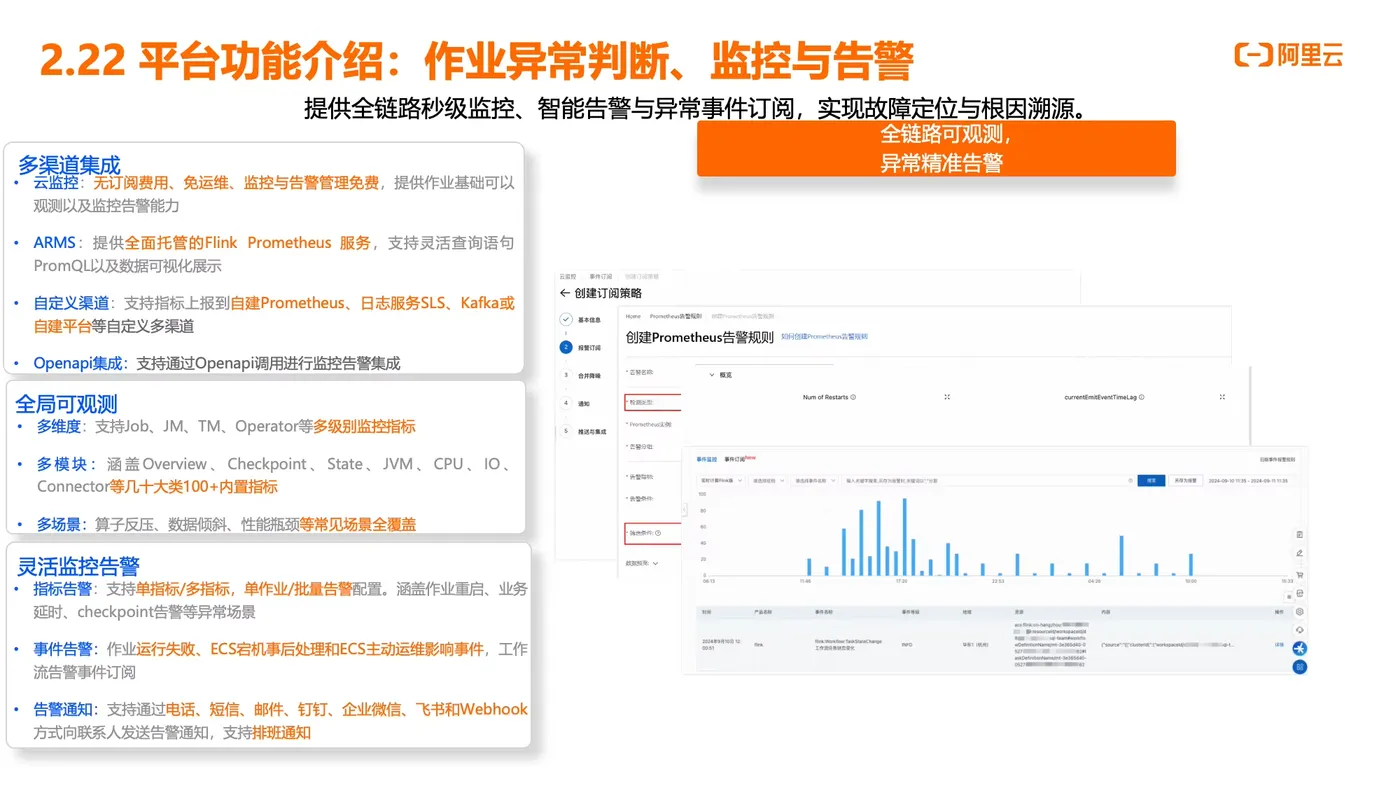The width and height of the screenshot is (1400, 788).
Task: Click the 事件等级 table column header
Action: point(910,611)
